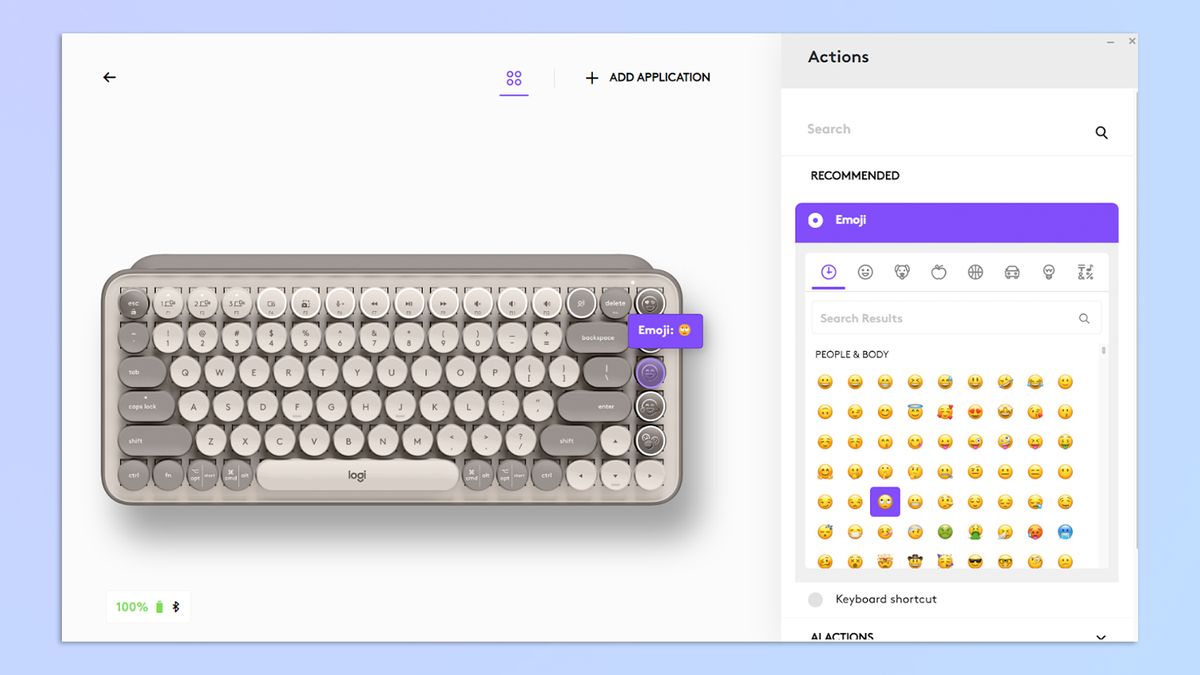
Task: Click the emoji list scrollbar
Action: (1104, 351)
